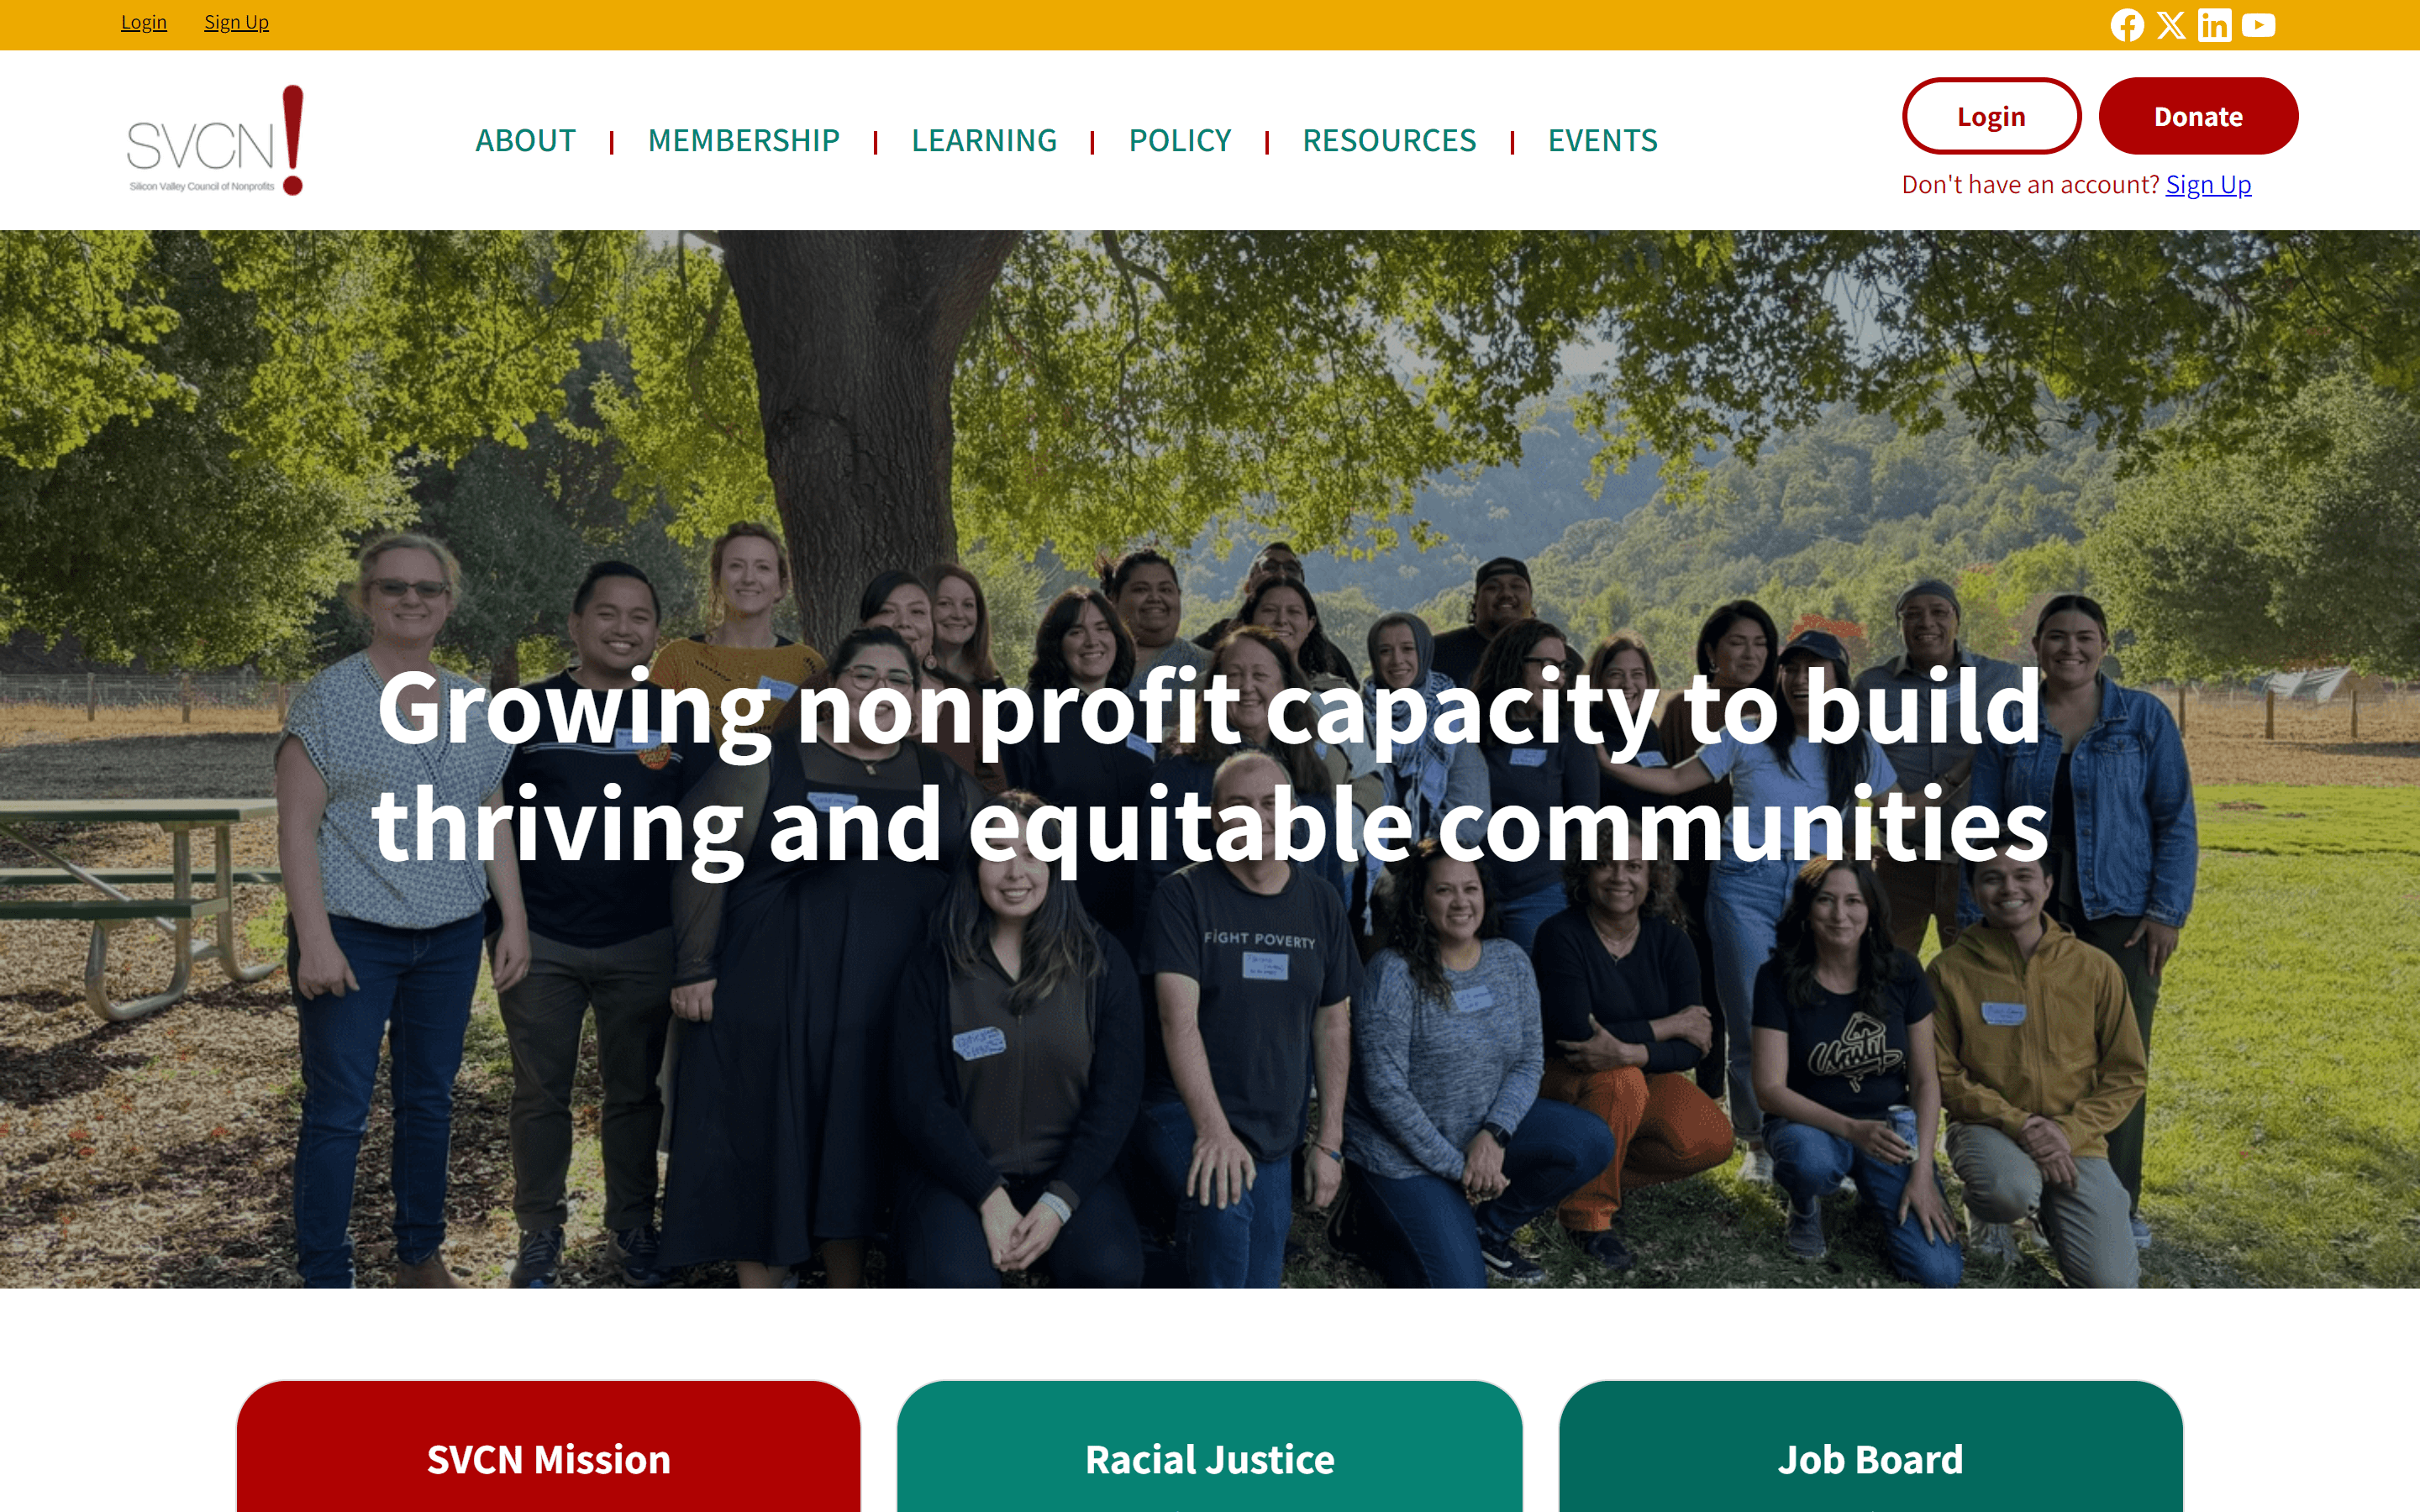Open the POLICY menu

point(1180,140)
